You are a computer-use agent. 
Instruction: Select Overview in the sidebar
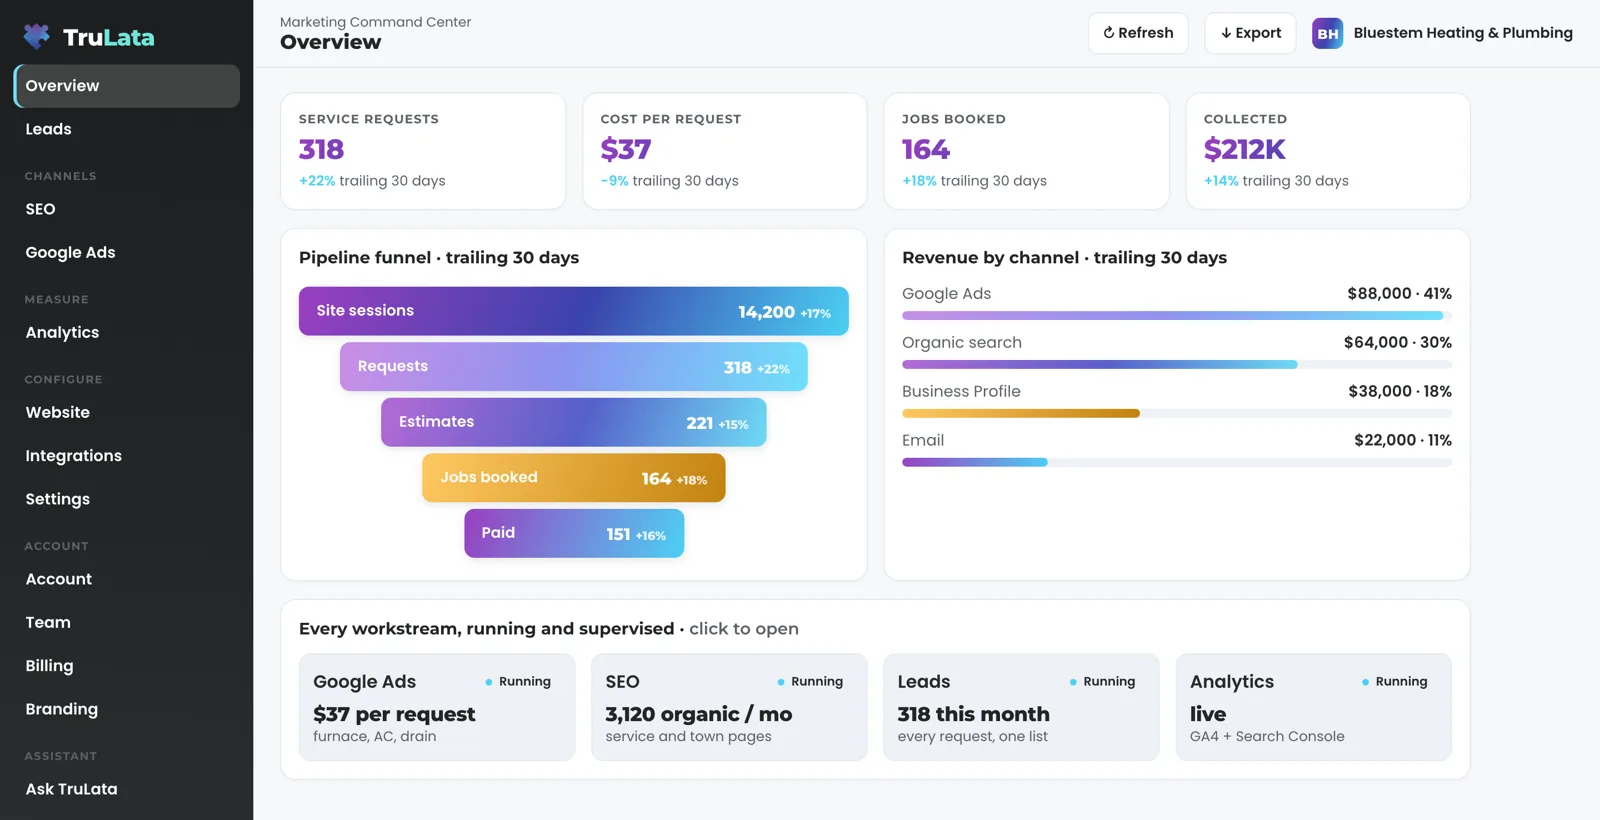point(127,86)
